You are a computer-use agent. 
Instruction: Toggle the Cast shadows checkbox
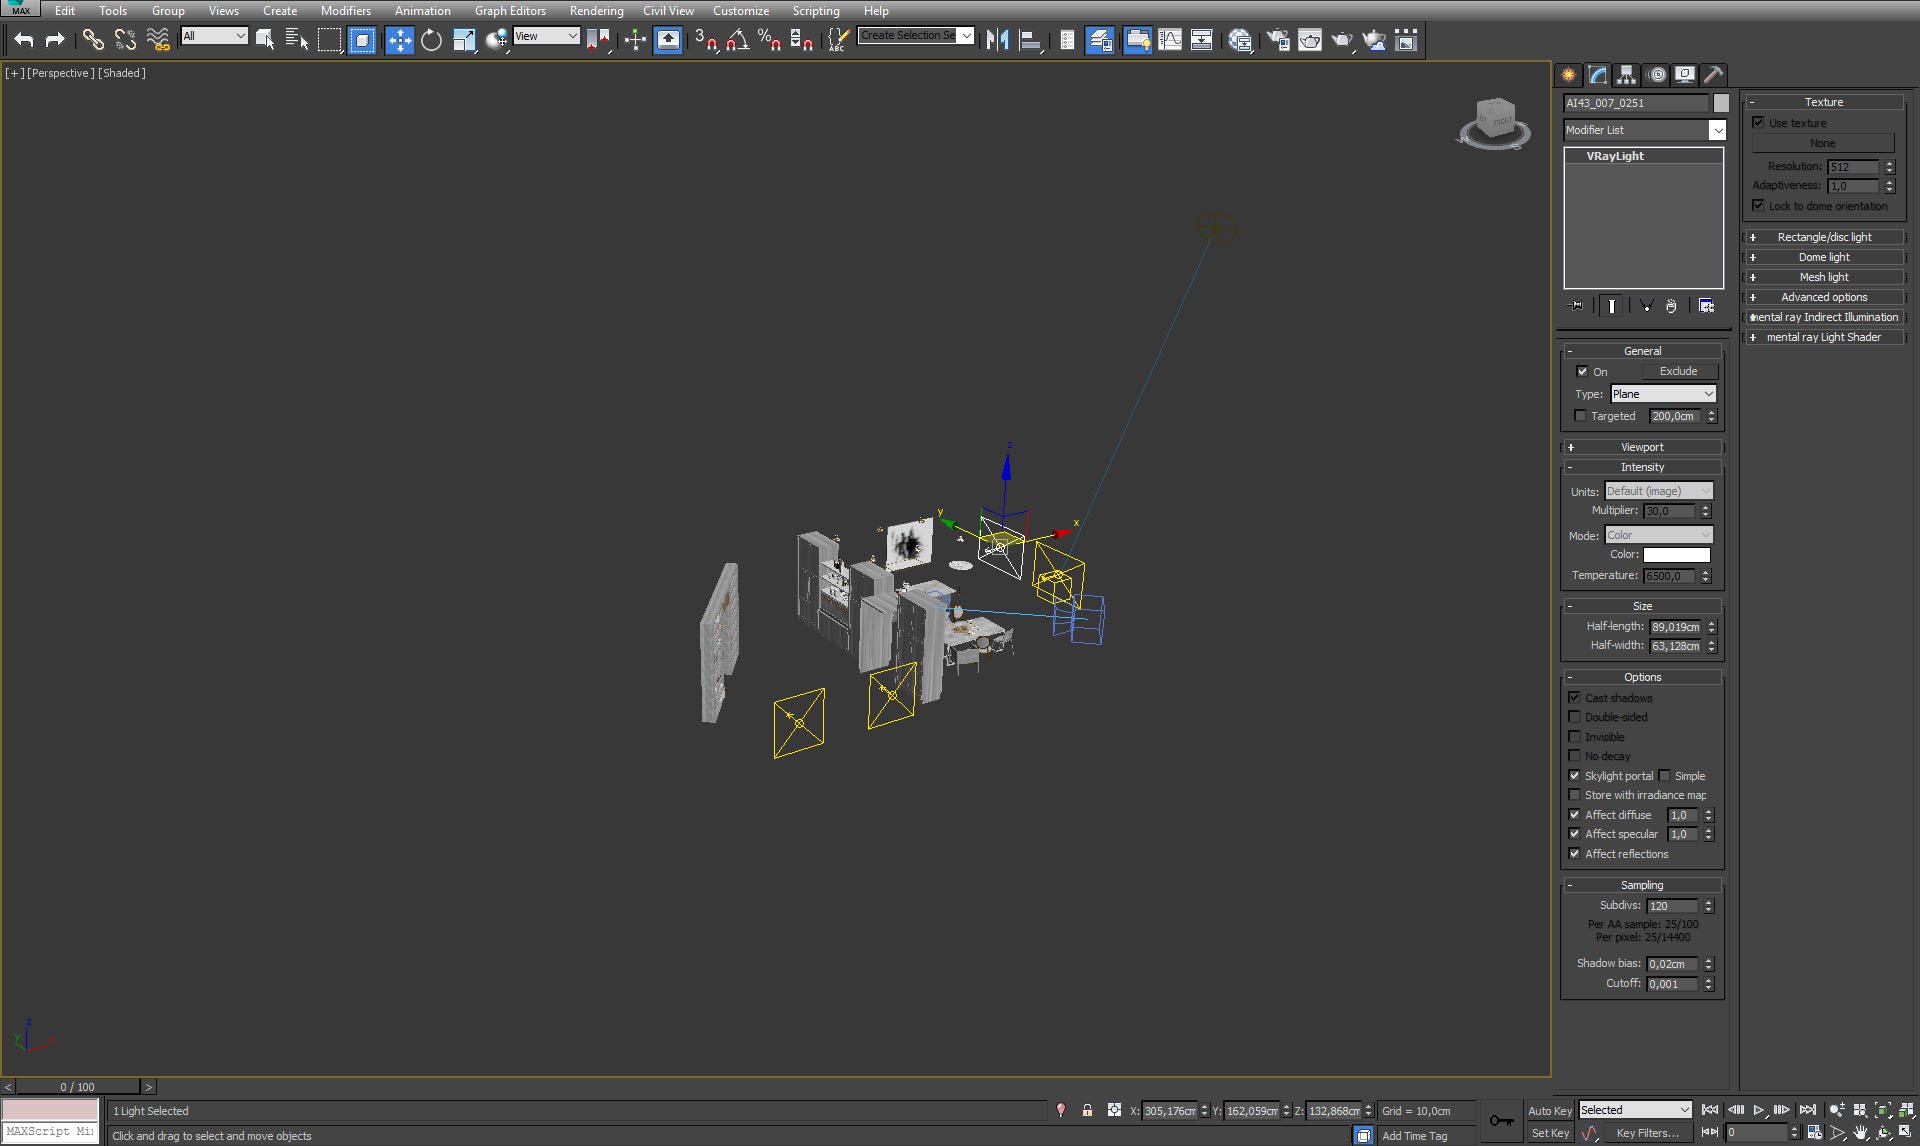pyautogui.click(x=1575, y=697)
